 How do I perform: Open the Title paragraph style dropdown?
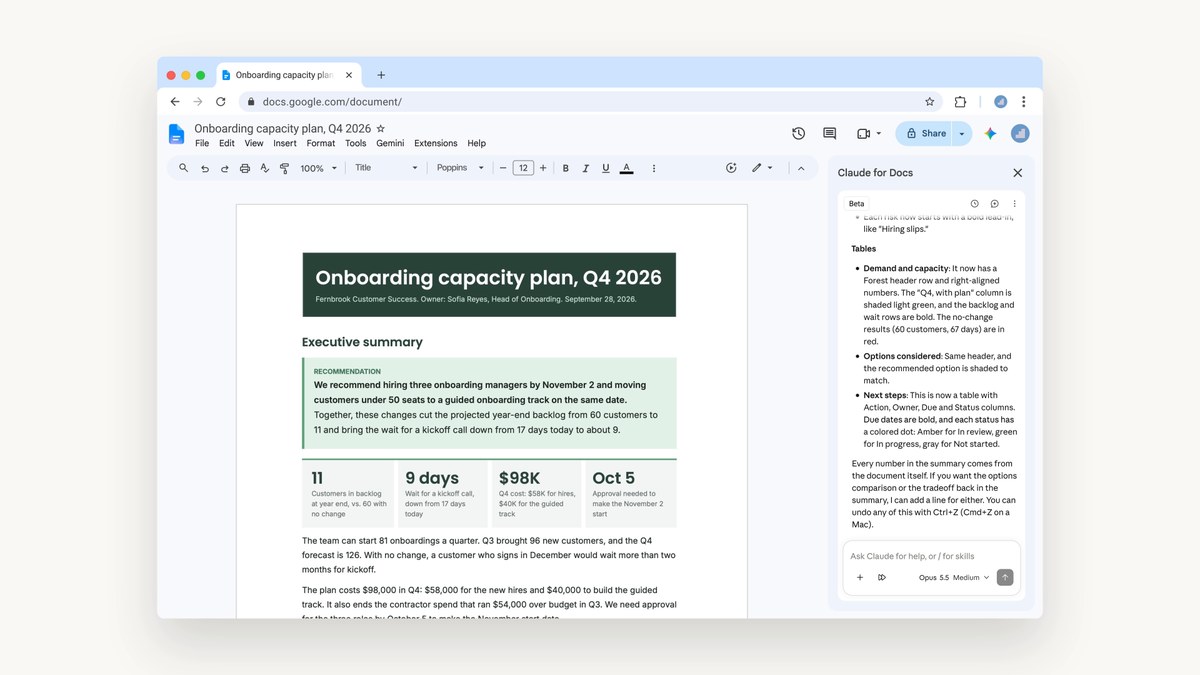pyautogui.click(x=386, y=168)
